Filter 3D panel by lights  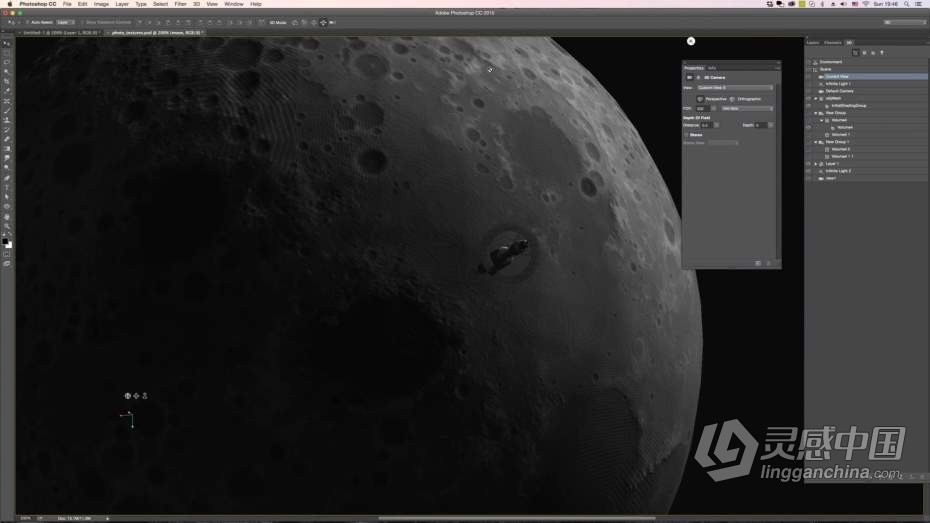tap(882, 53)
